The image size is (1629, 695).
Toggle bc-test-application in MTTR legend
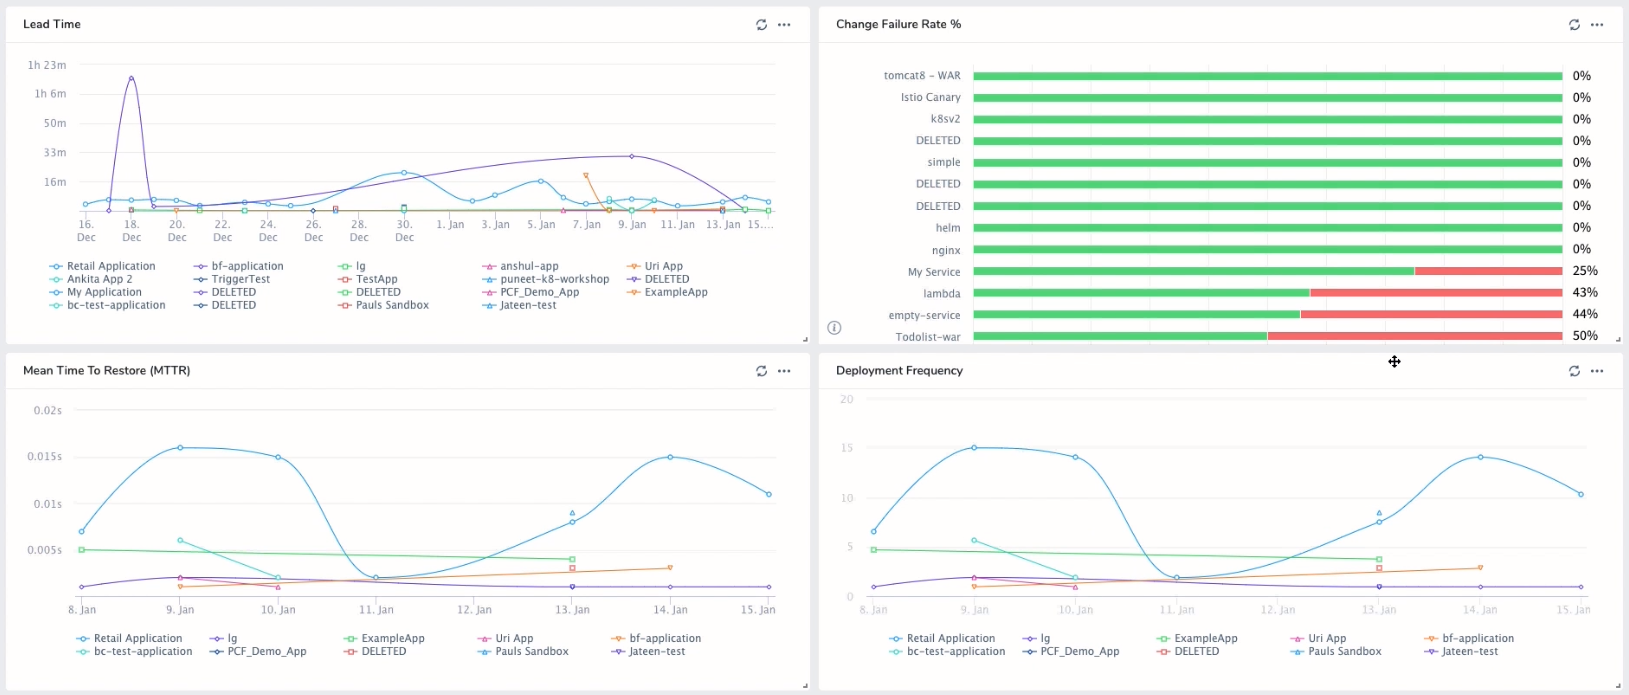click(134, 651)
